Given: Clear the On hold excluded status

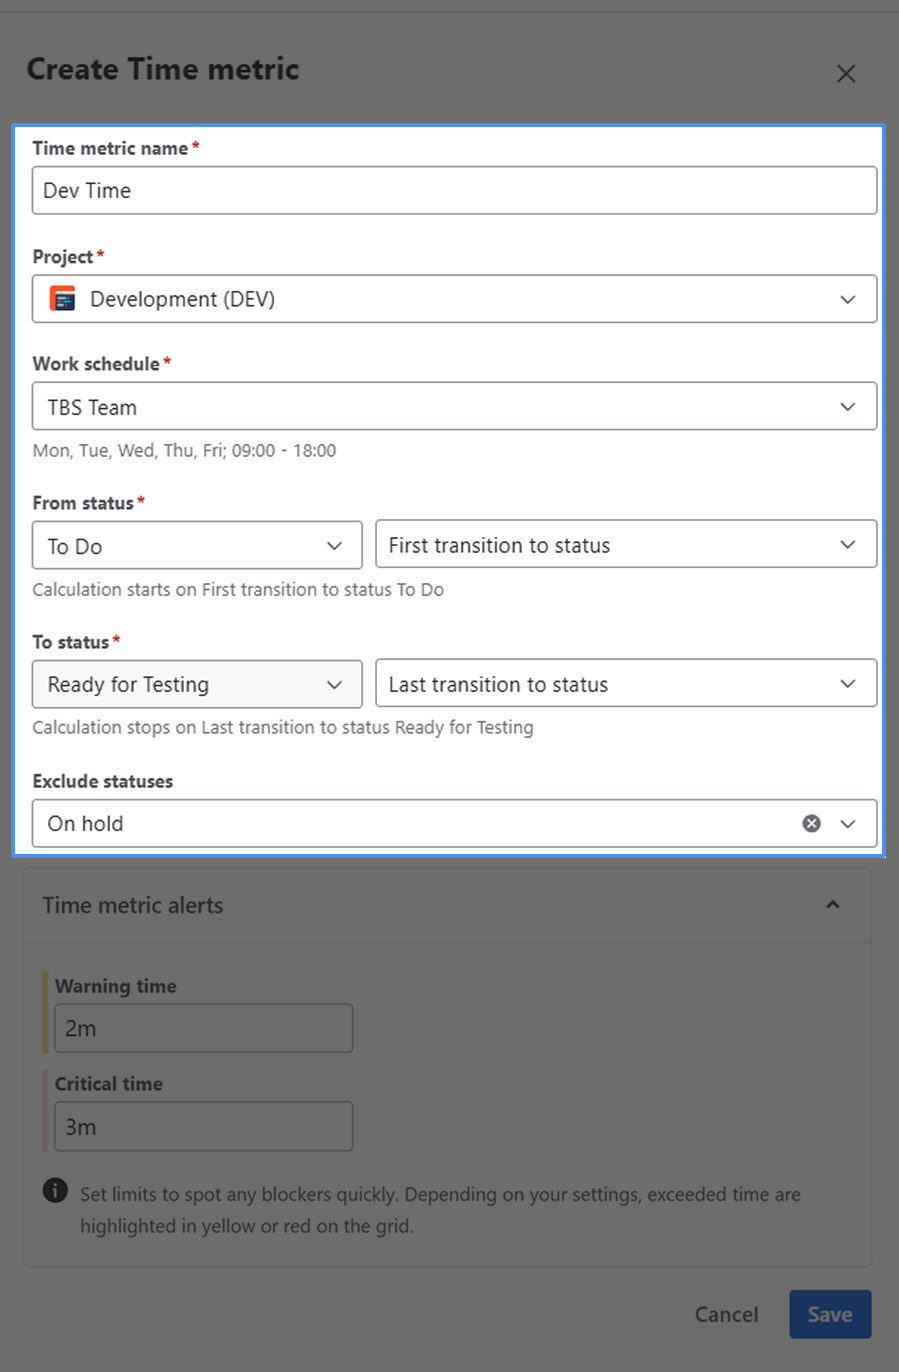Looking at the screenshot, I should click(811, 823).
